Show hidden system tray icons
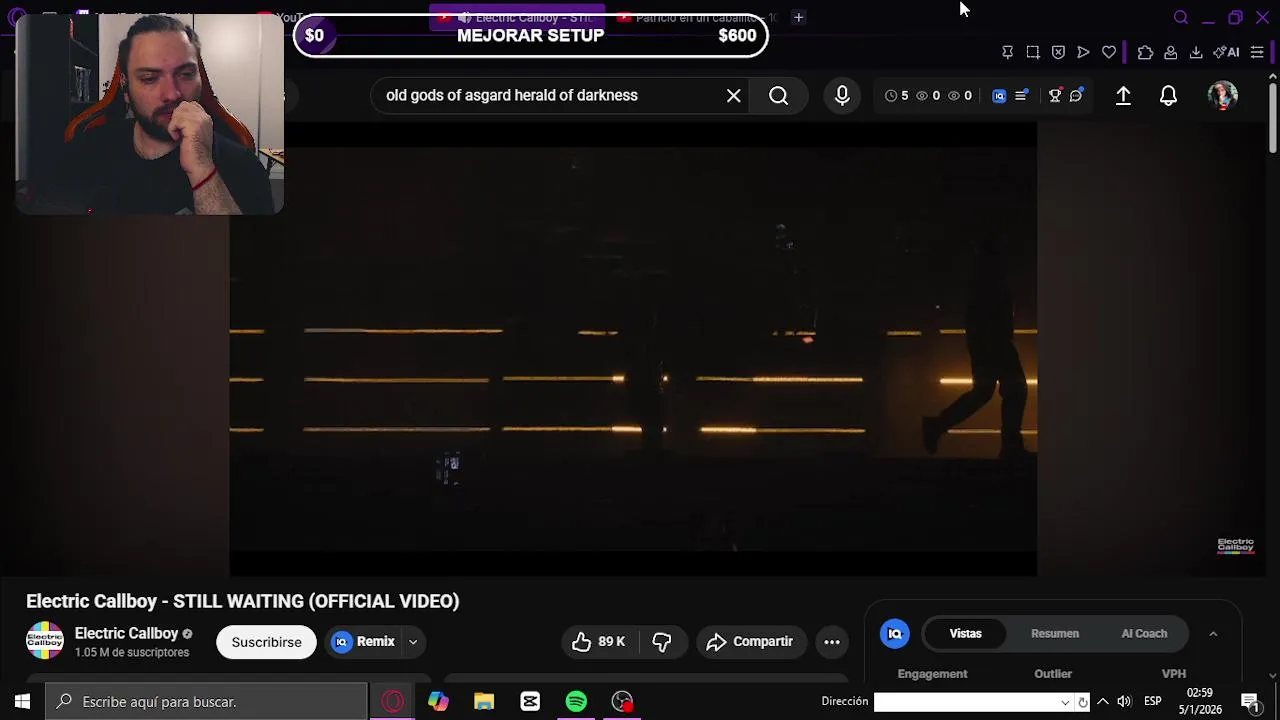This screenshot has width=1280, height=720. click(1103, 701)
